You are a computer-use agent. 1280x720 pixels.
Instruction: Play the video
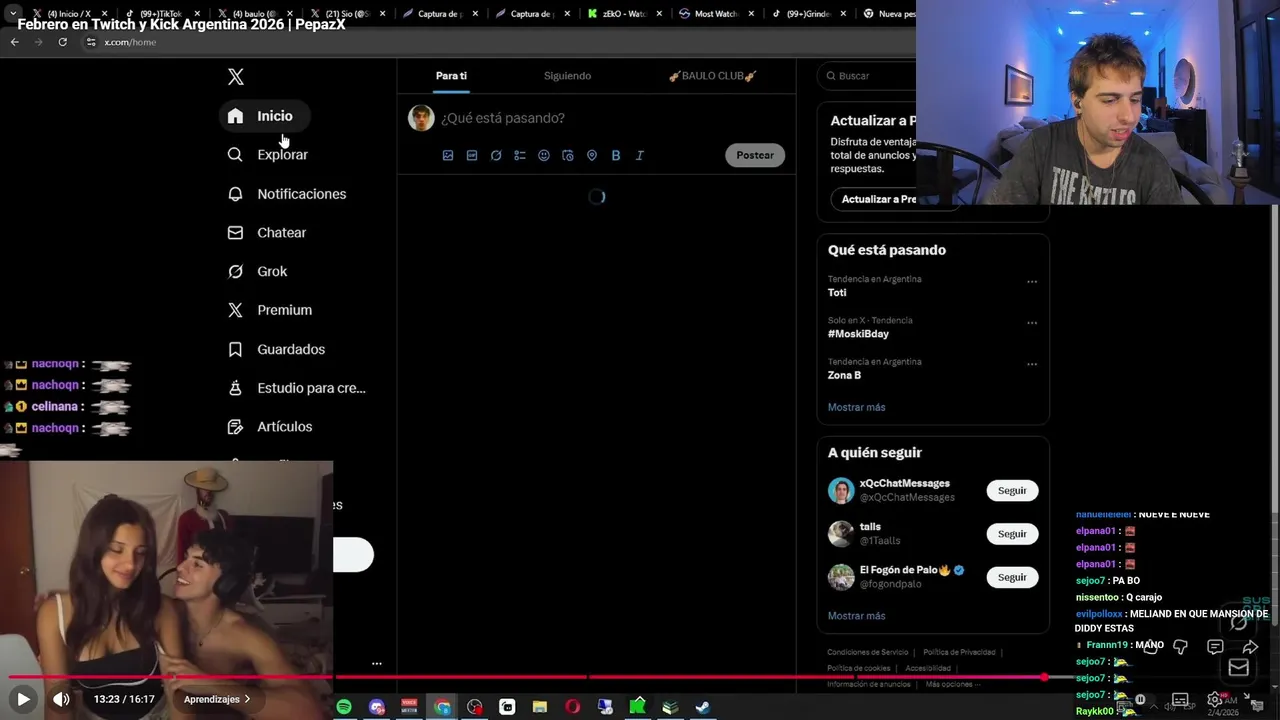(x=23, y=699)
